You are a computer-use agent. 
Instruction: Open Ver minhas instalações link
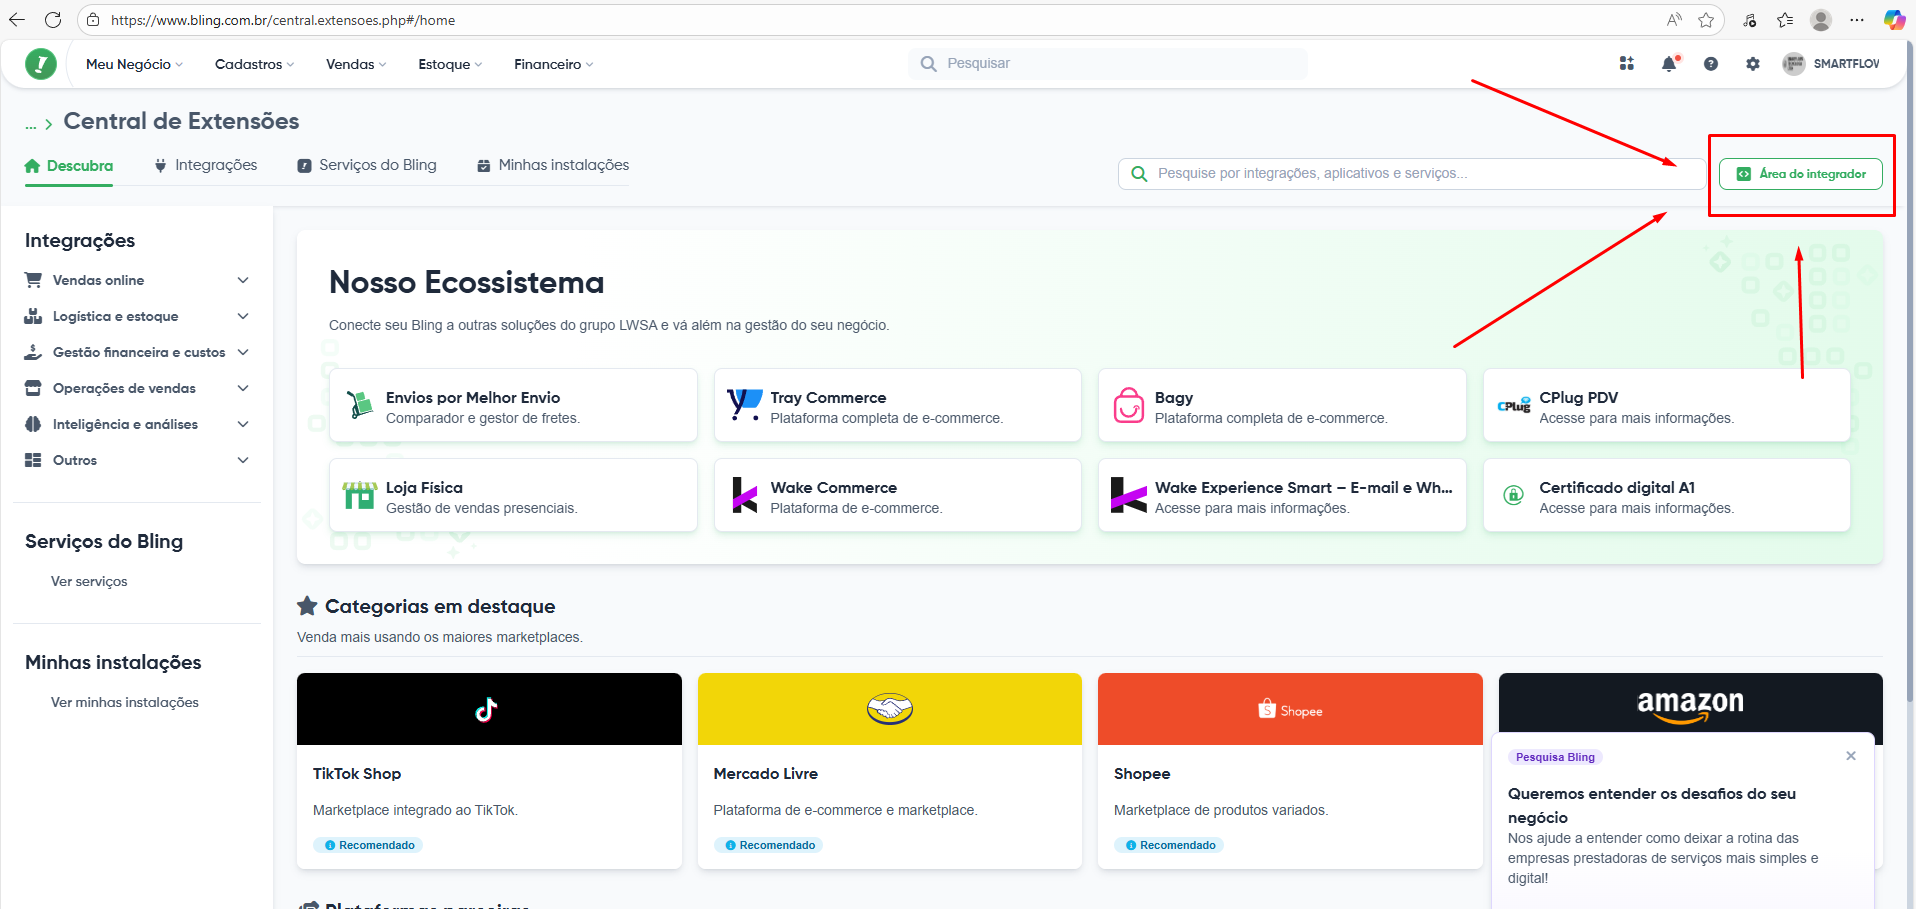(125, 702)
